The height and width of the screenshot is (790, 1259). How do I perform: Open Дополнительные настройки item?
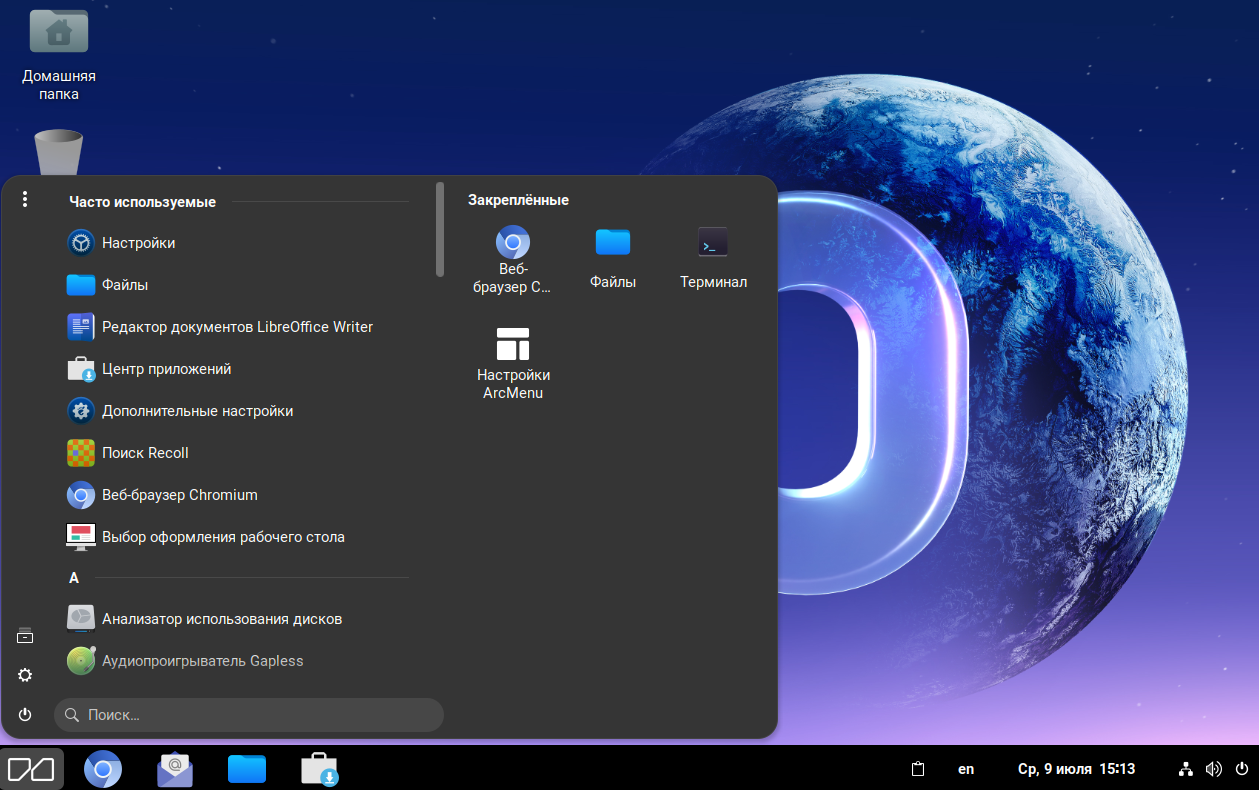197,411
